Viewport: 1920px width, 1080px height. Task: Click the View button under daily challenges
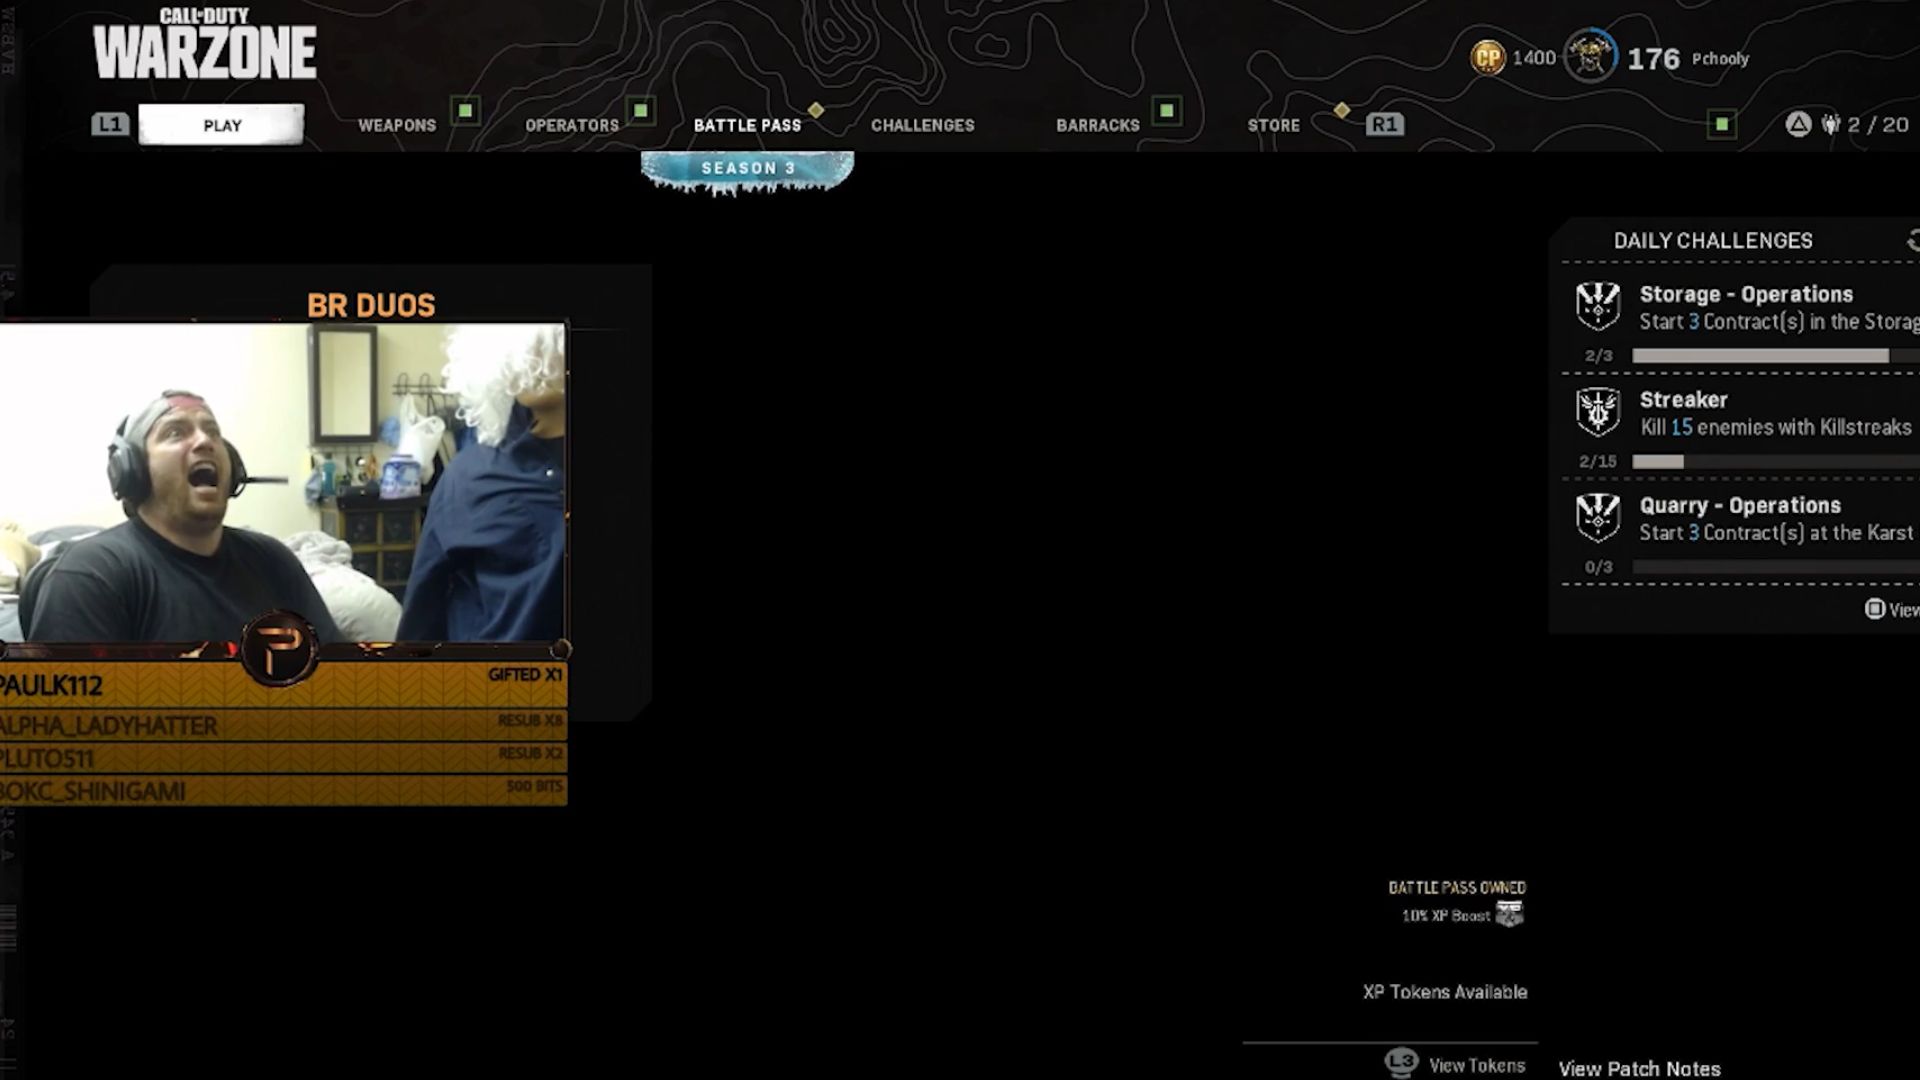click(x=1891, y=609)
